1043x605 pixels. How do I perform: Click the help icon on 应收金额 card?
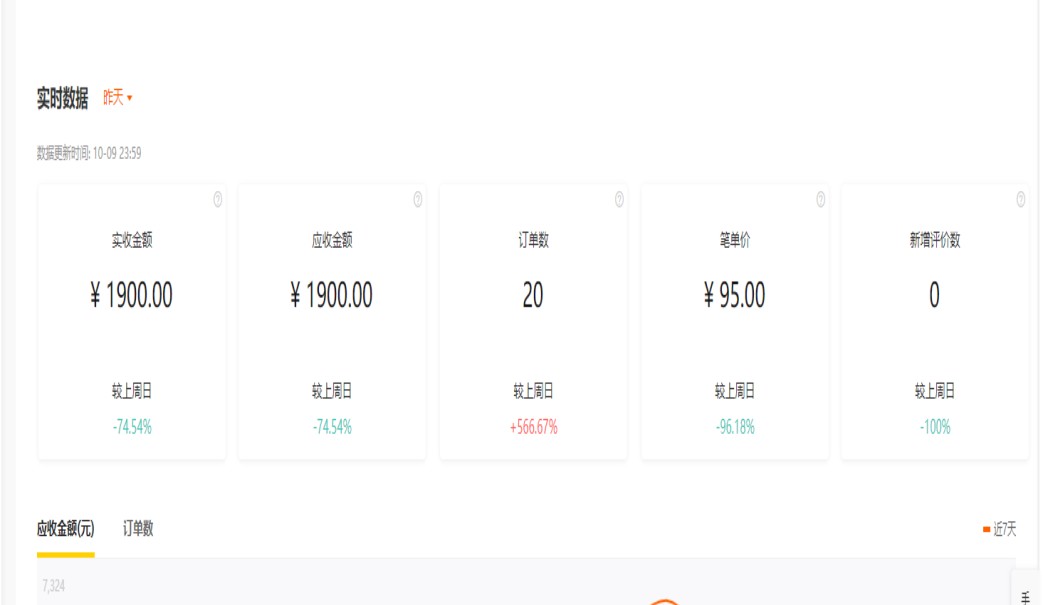click(x=418, y=200)
